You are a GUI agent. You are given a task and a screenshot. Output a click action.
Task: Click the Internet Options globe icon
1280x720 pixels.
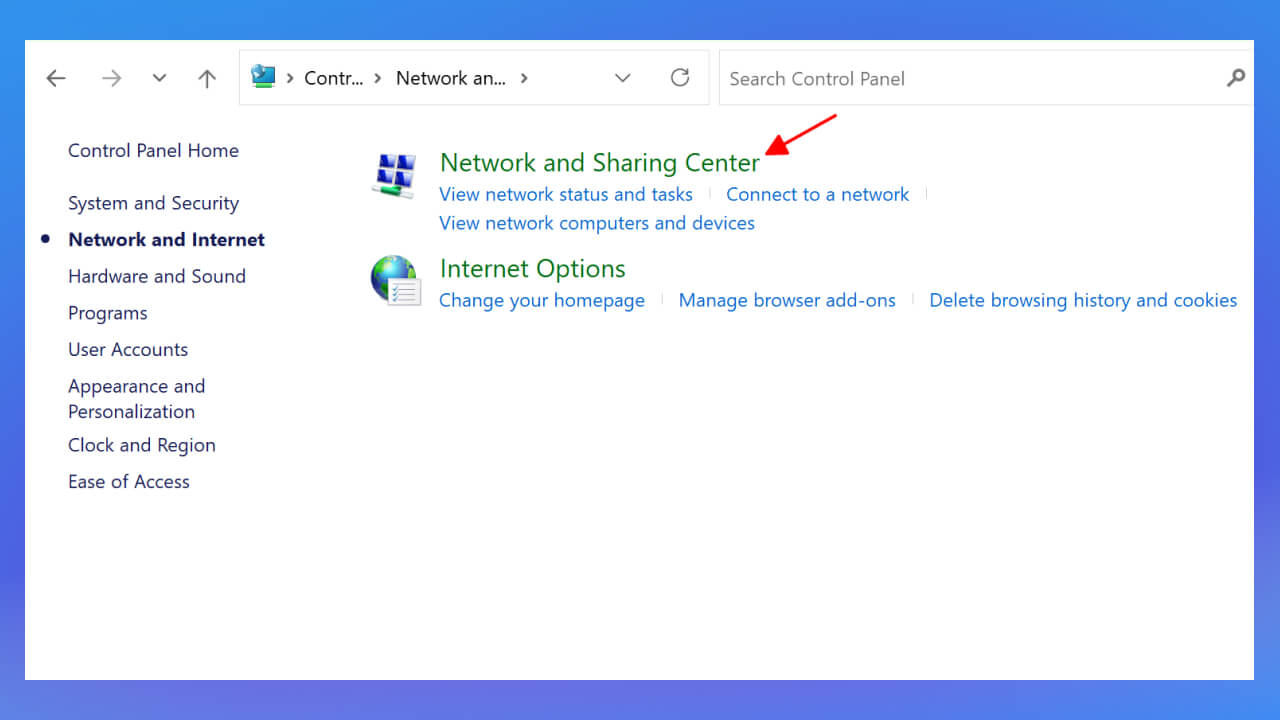tap(395, 280)
